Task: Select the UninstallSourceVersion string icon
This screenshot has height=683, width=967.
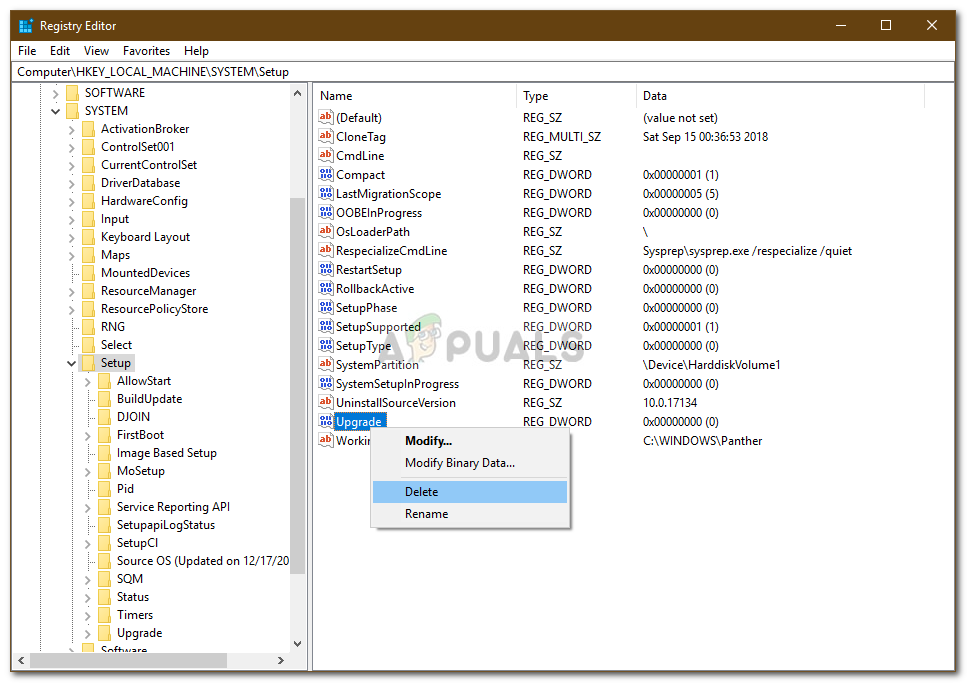Action: tap(326, 402)
